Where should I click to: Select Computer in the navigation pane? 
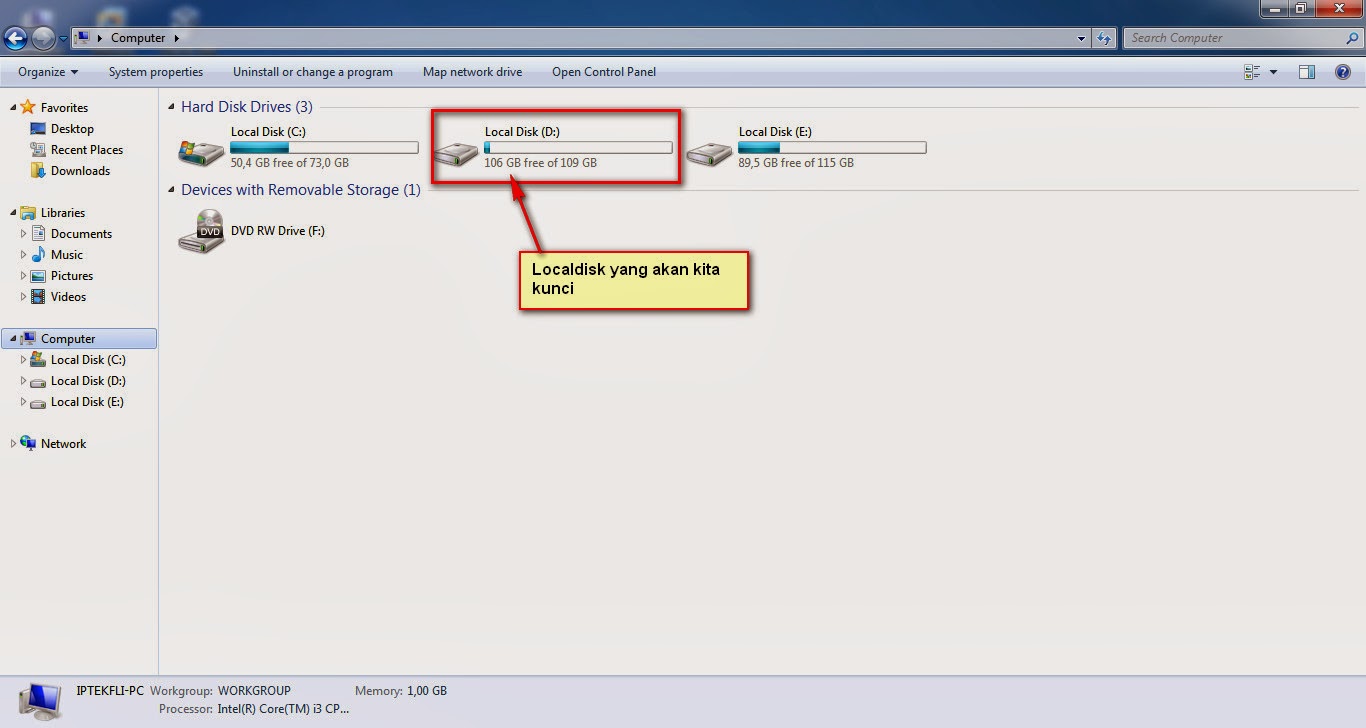pos(79,339)
